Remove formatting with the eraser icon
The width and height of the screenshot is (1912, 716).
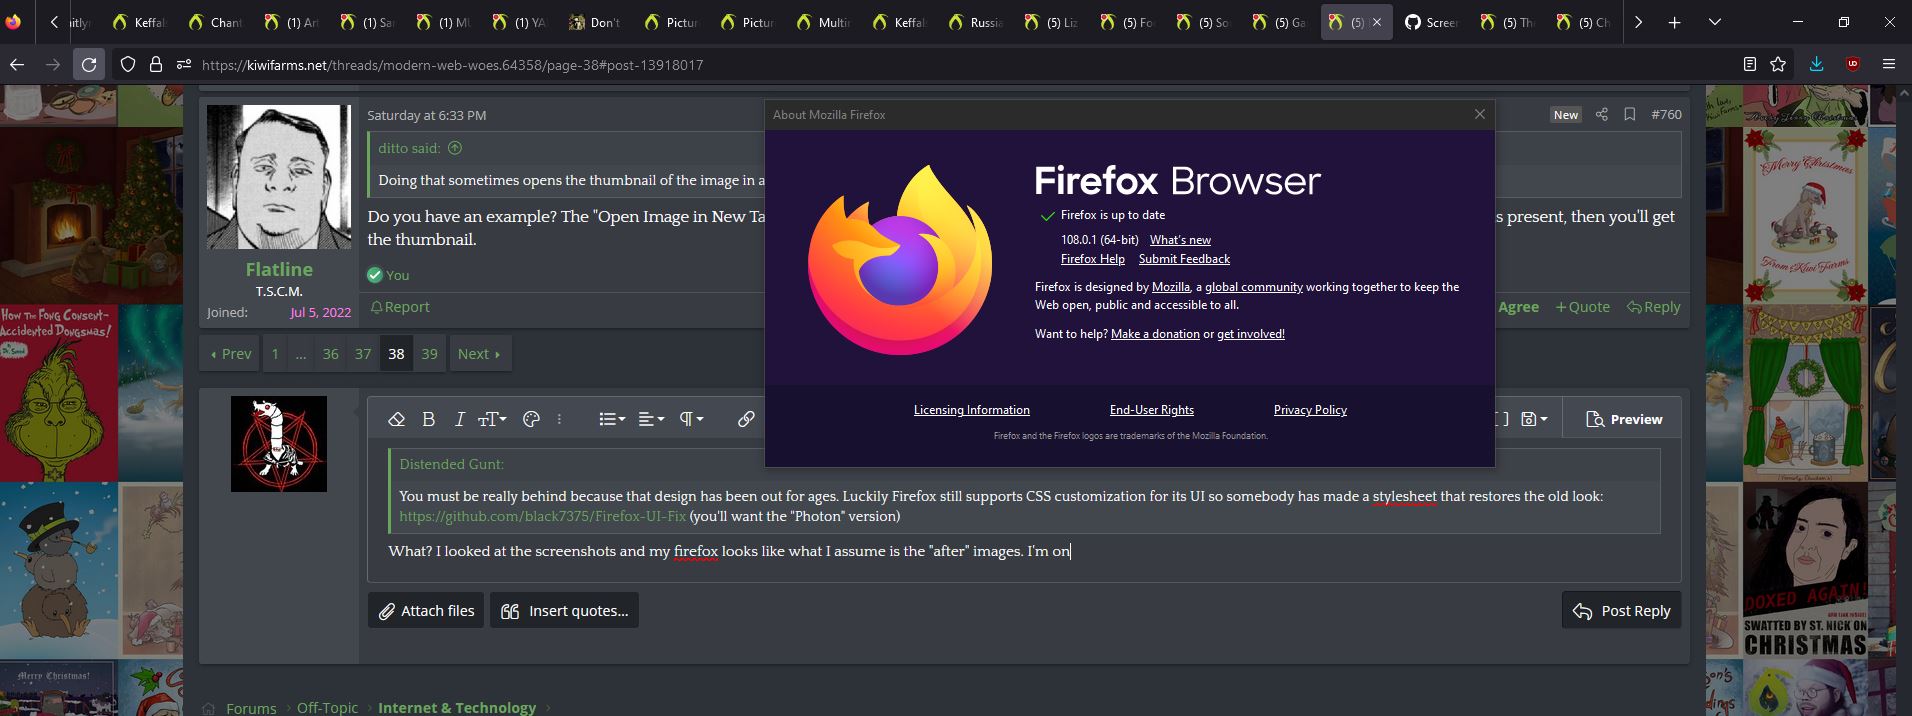(x=396, y=419)
